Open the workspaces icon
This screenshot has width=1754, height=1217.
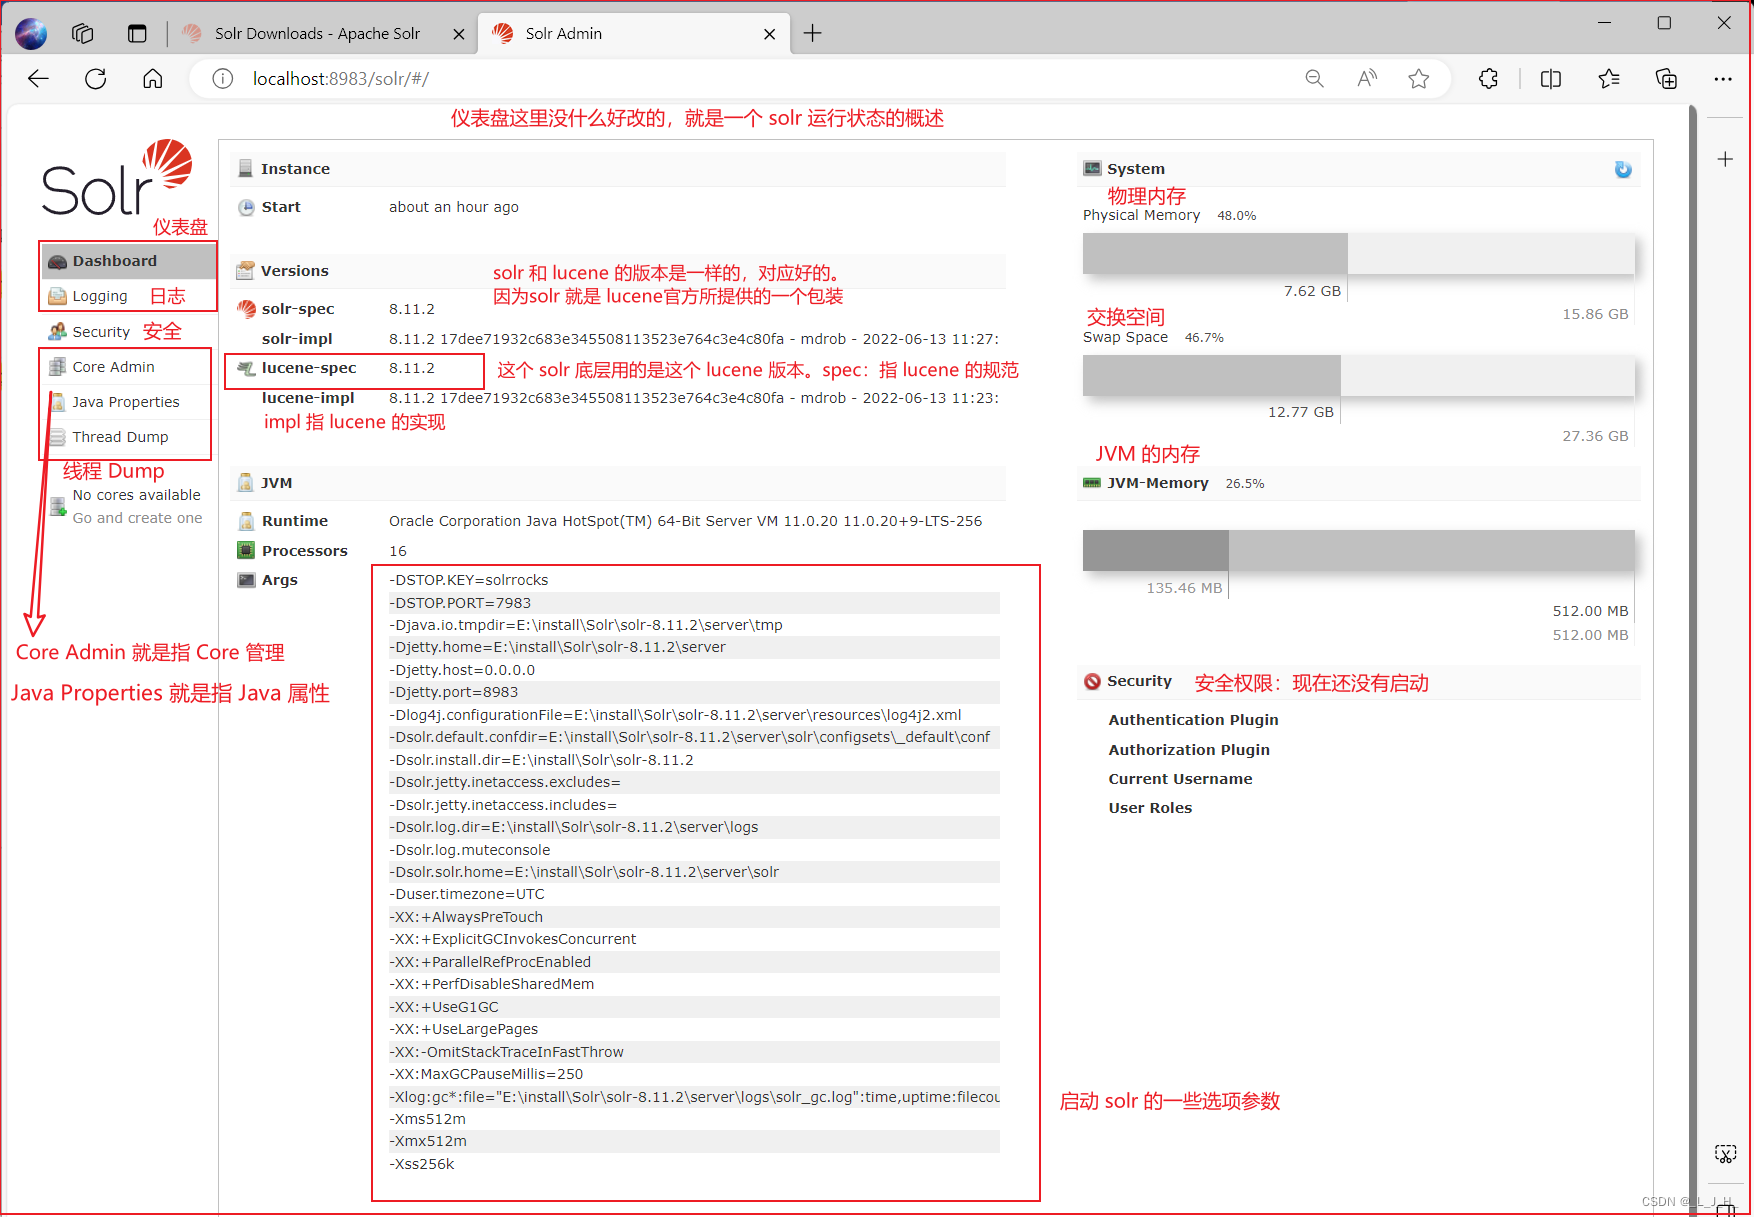click(x=83, y=34)
